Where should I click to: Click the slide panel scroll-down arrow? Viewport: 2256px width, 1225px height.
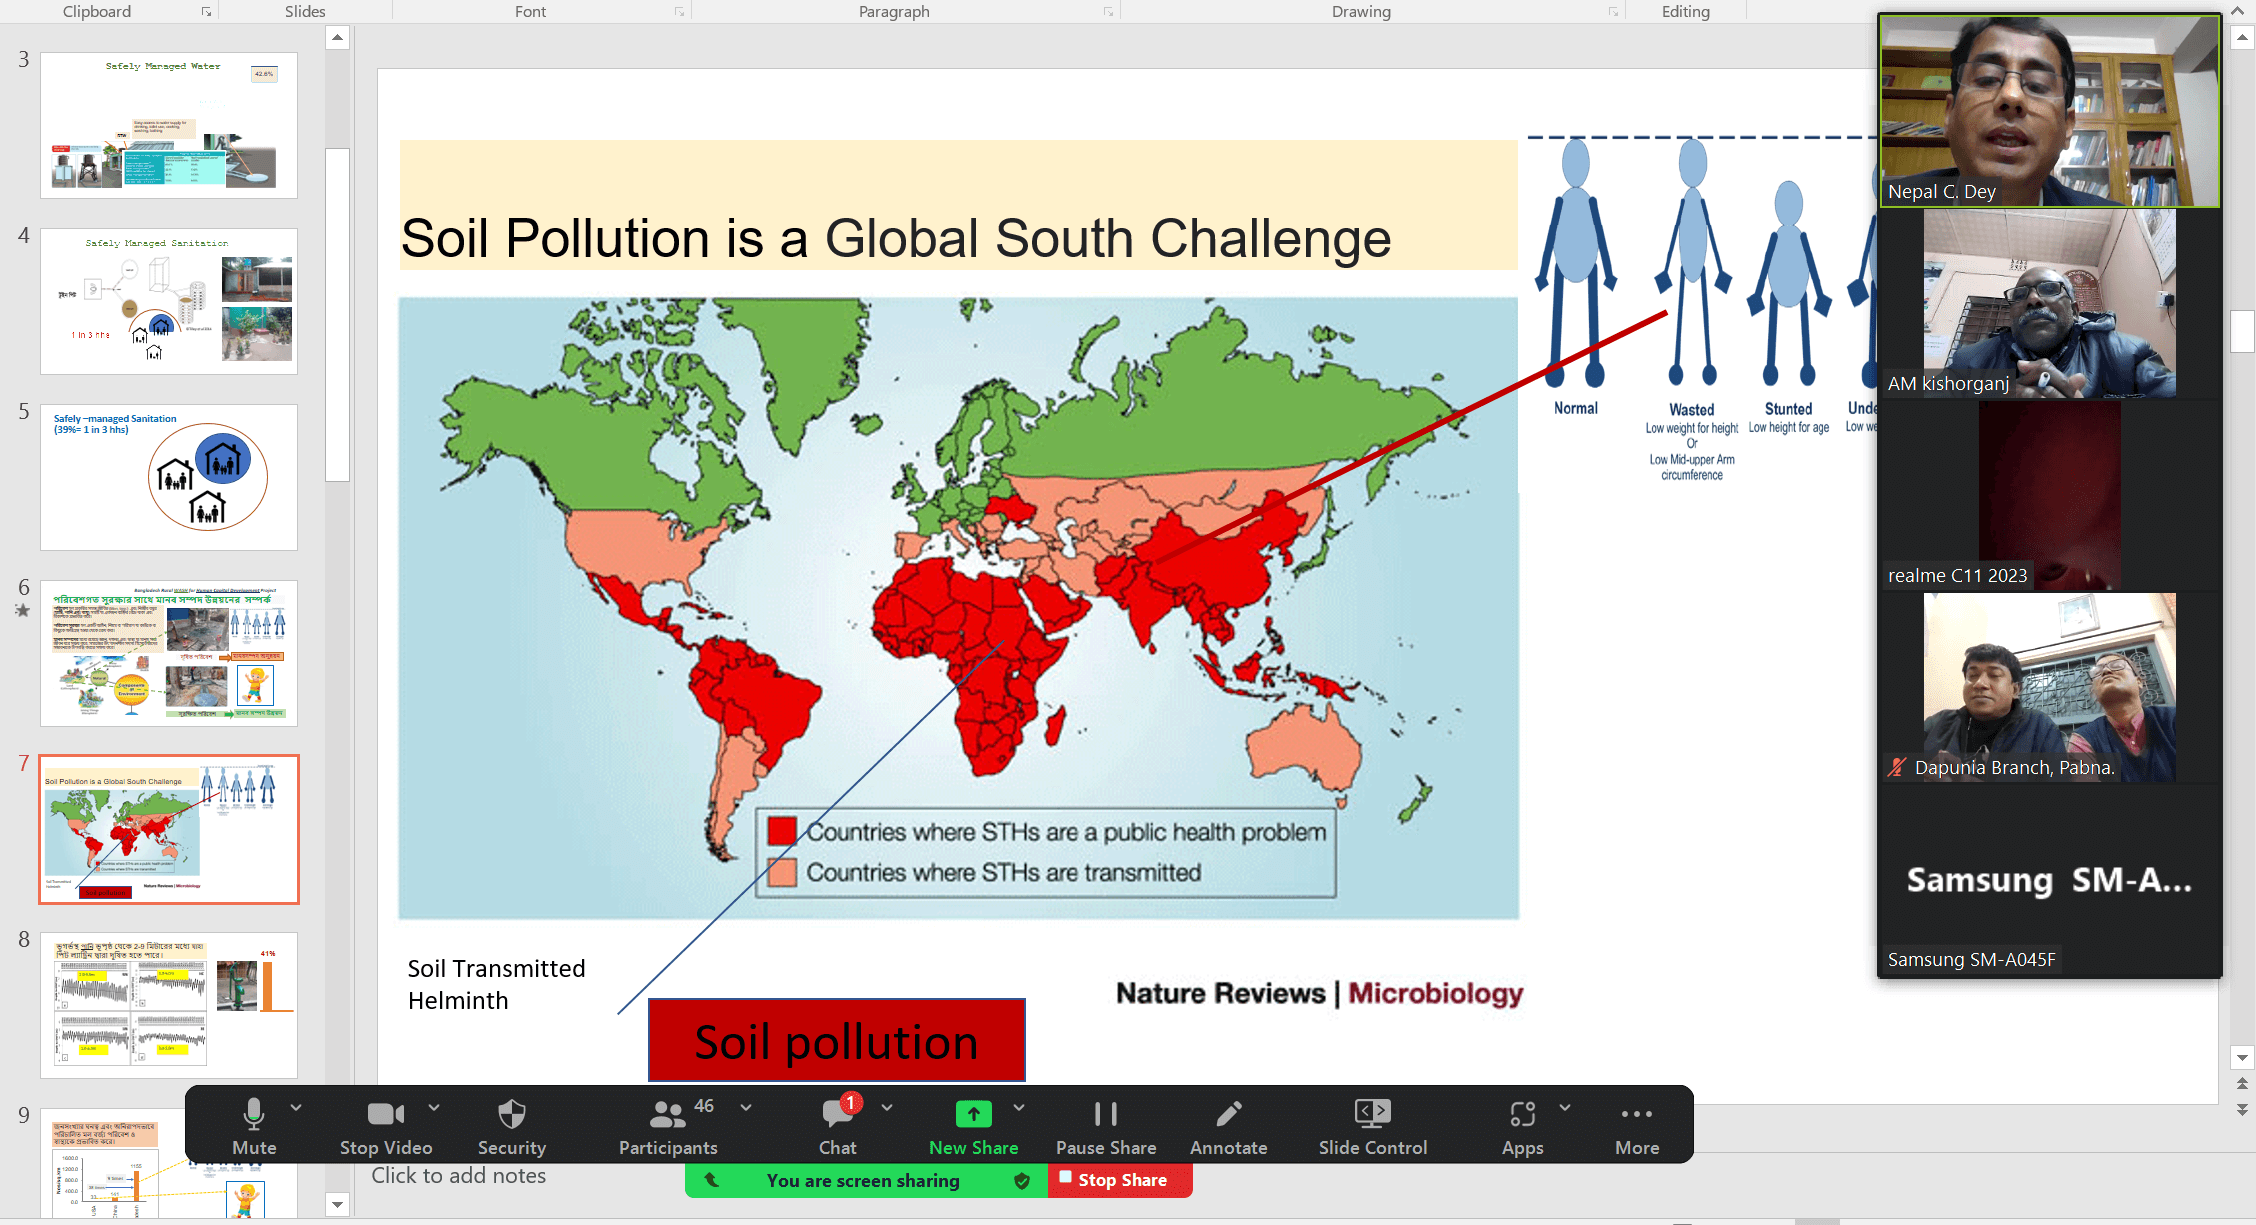coord(337,1205)
